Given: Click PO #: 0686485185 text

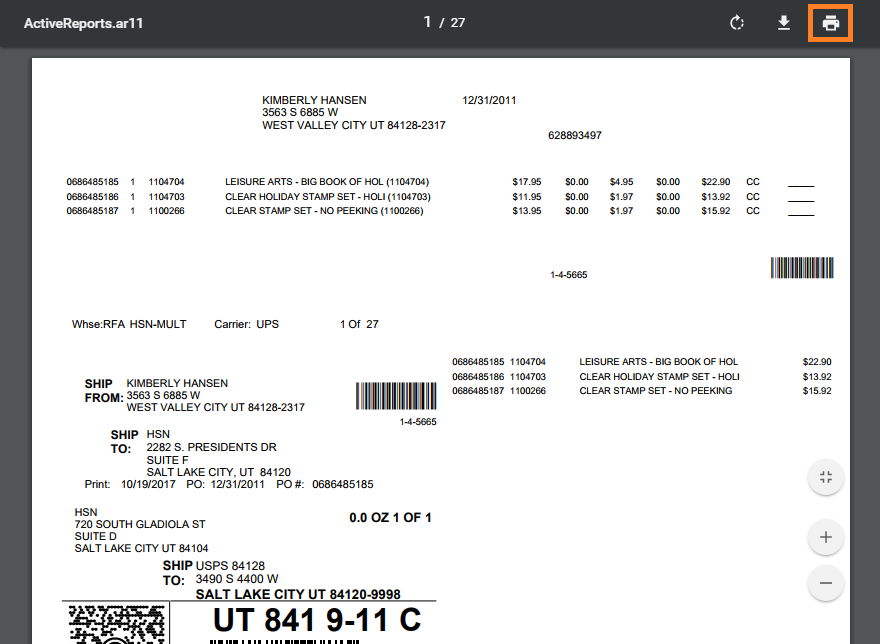Looking at the screenshot, I should 324,485.
